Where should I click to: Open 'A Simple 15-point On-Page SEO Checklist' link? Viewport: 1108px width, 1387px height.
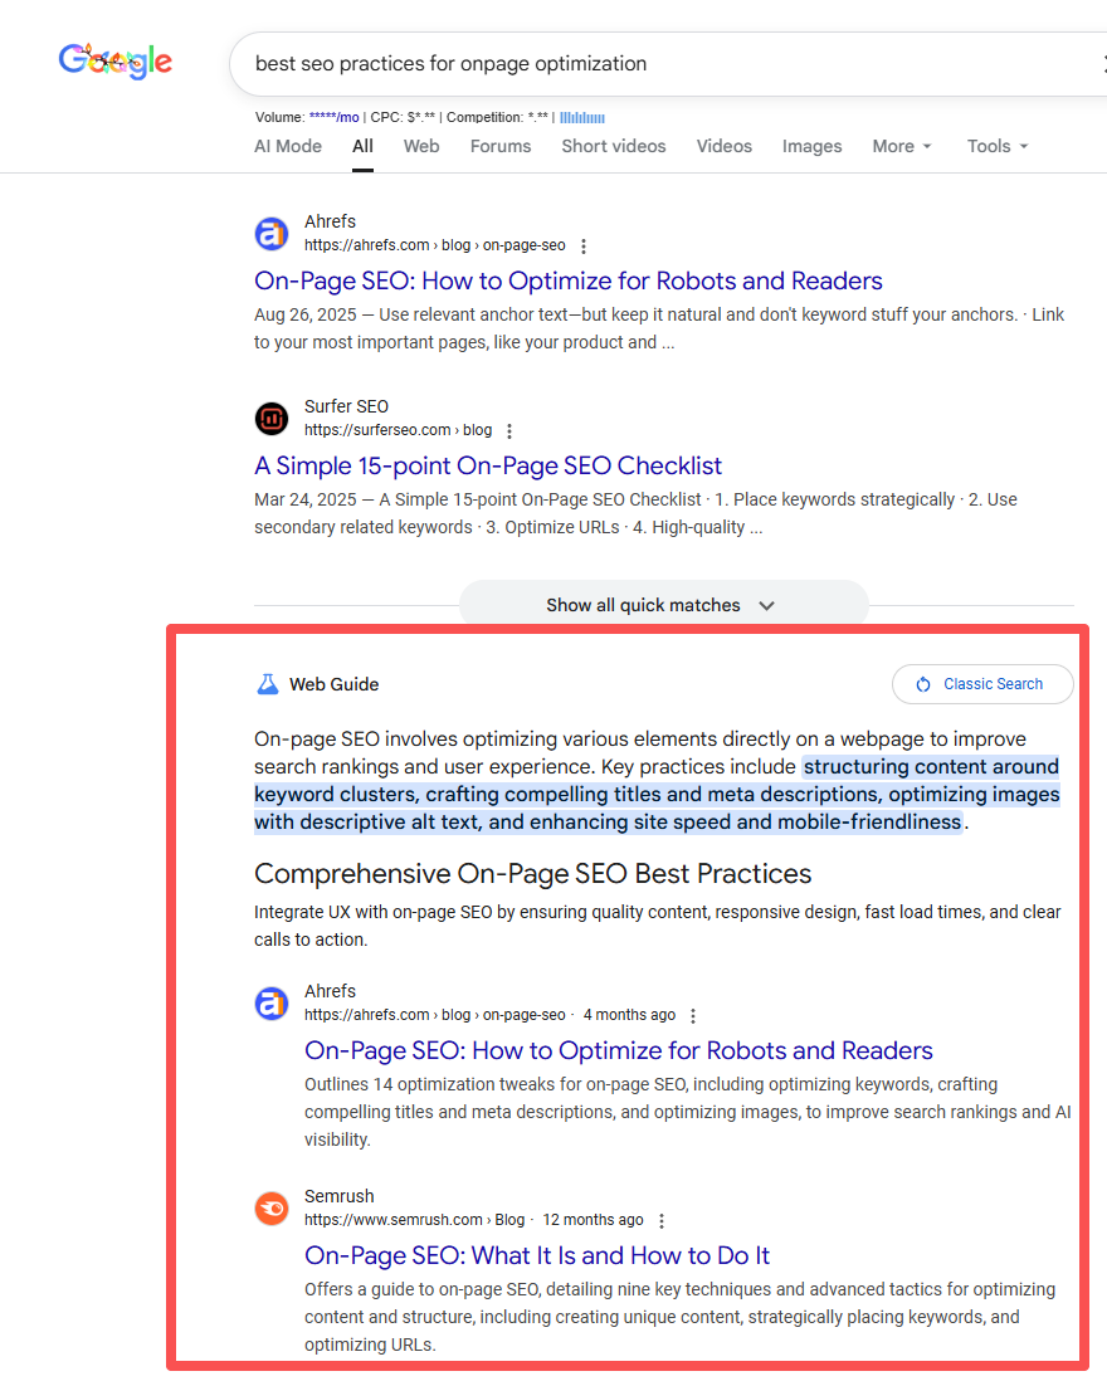(488, 466)
